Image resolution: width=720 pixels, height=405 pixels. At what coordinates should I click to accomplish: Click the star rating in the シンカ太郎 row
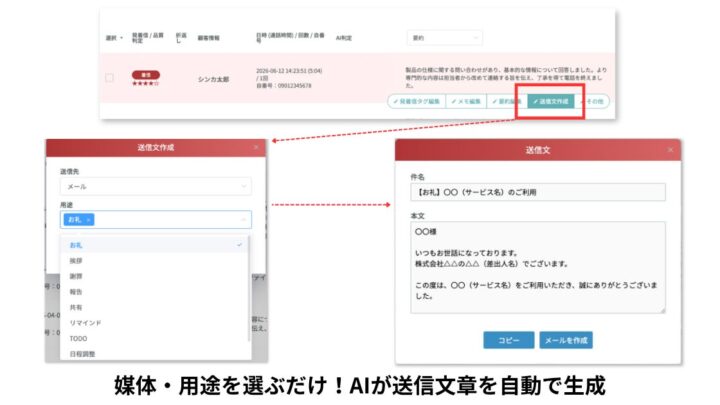click(x=146, y=84)
